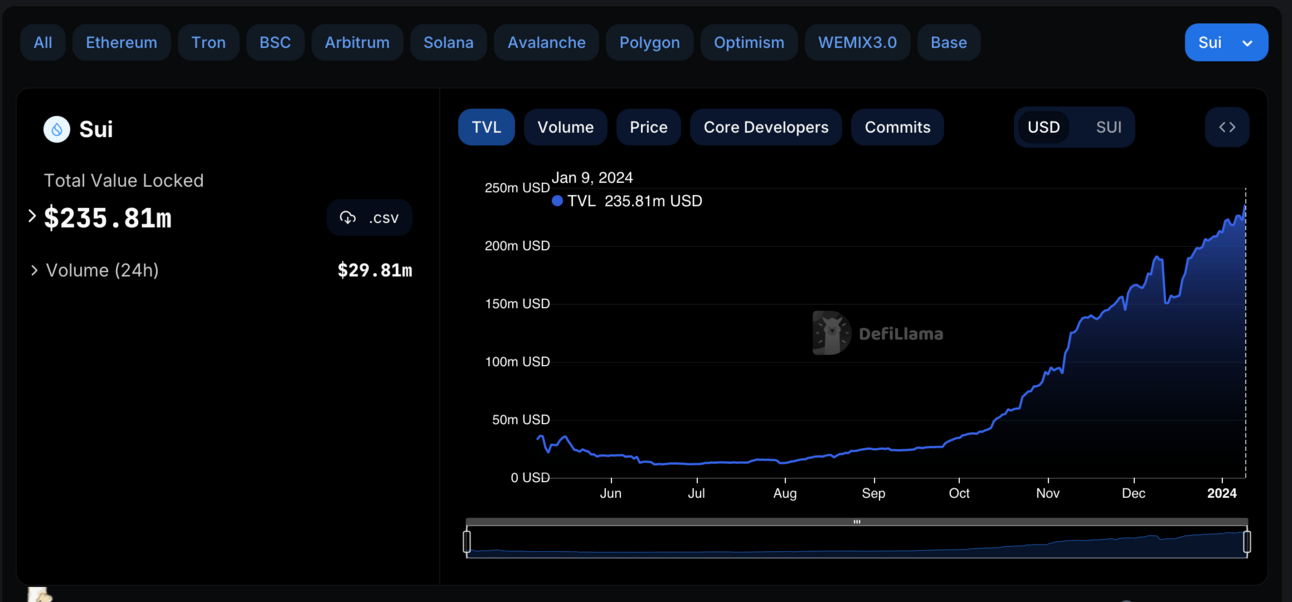Click the 0 USD axis label
This screenshot has width=1292, height=602.
point(530,478)
